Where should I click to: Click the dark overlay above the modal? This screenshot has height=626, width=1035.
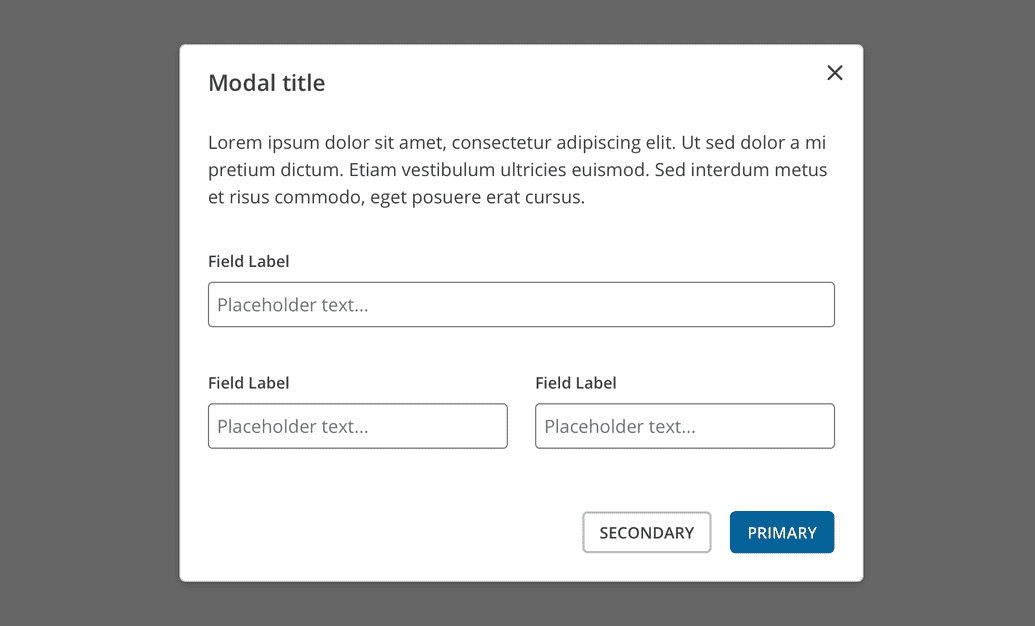coord(517,21)
